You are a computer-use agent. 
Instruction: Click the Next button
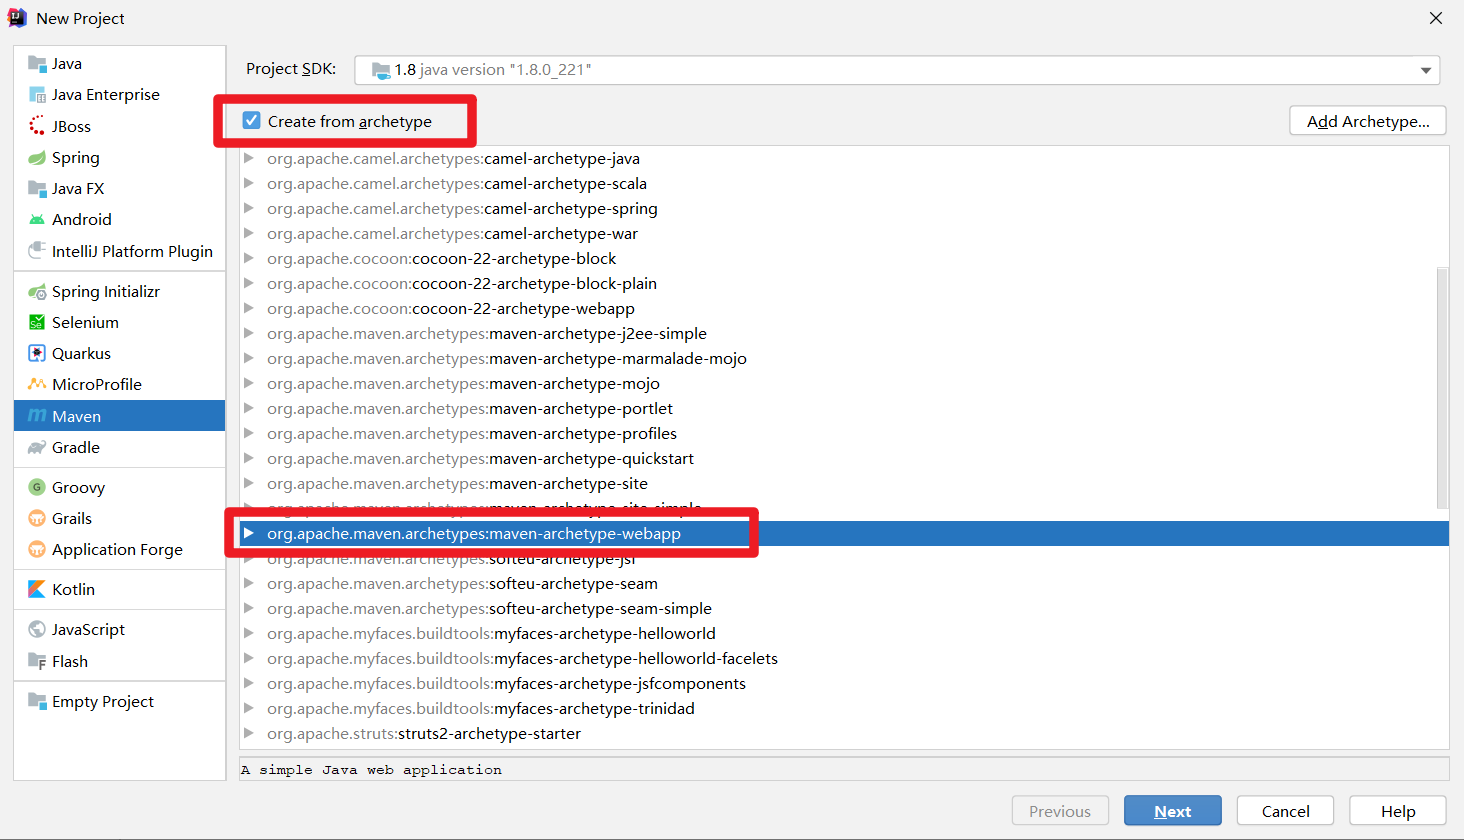pos(1173,811)
